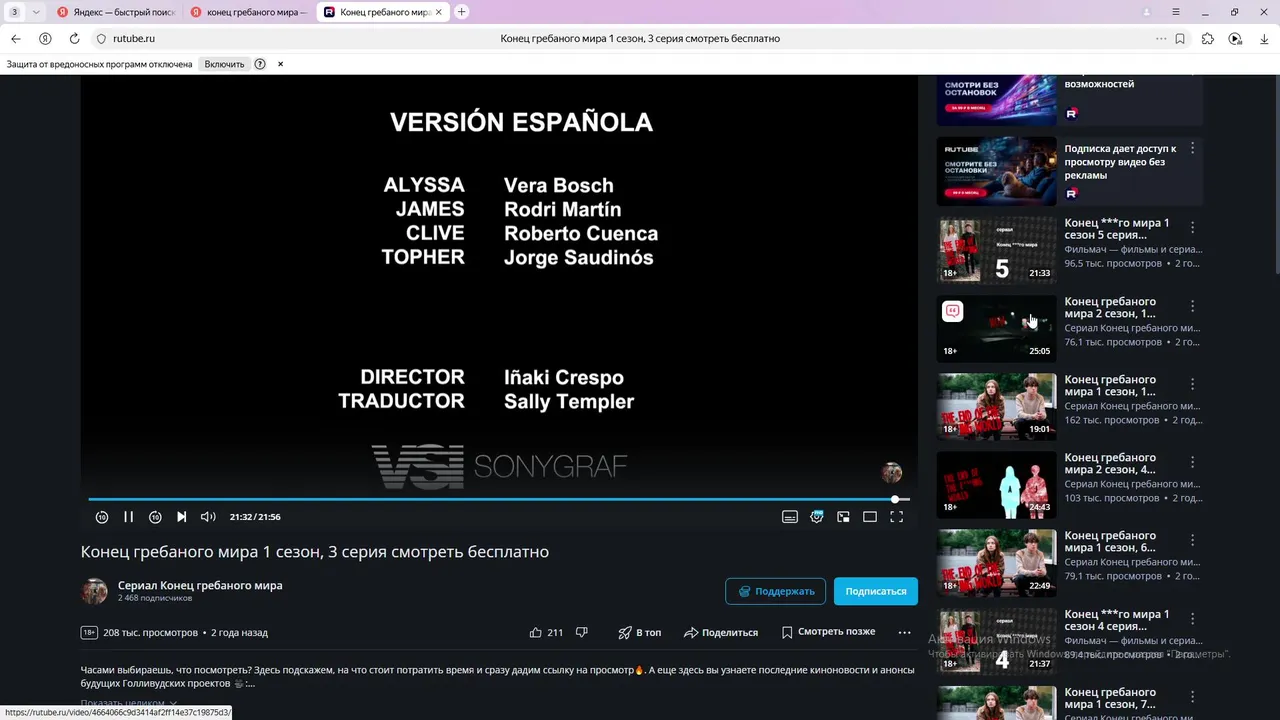The image size is (1280, 720).
Task: Expand tab list dropdown chevron
Action: click(x=36, y=12)
